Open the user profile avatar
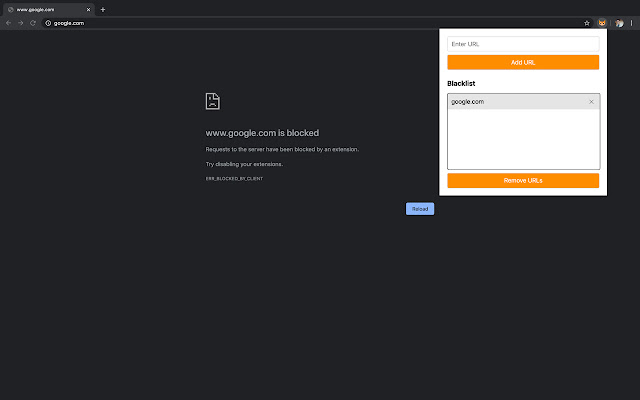The height and width of the screenshot is (400, 640). coord(619,23)
